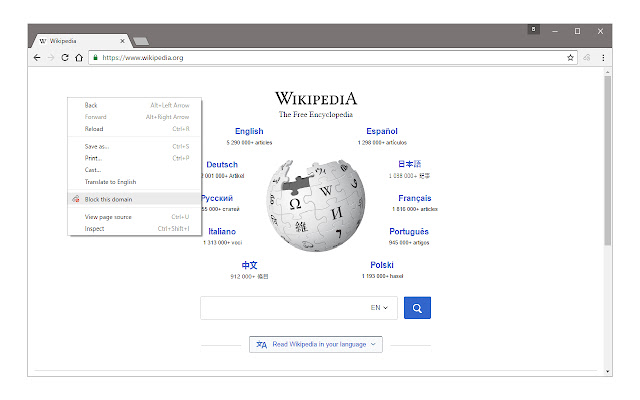640x400 pixels.
Task: Bookmark the page with the star icon
Action: [x=570, y=58]
